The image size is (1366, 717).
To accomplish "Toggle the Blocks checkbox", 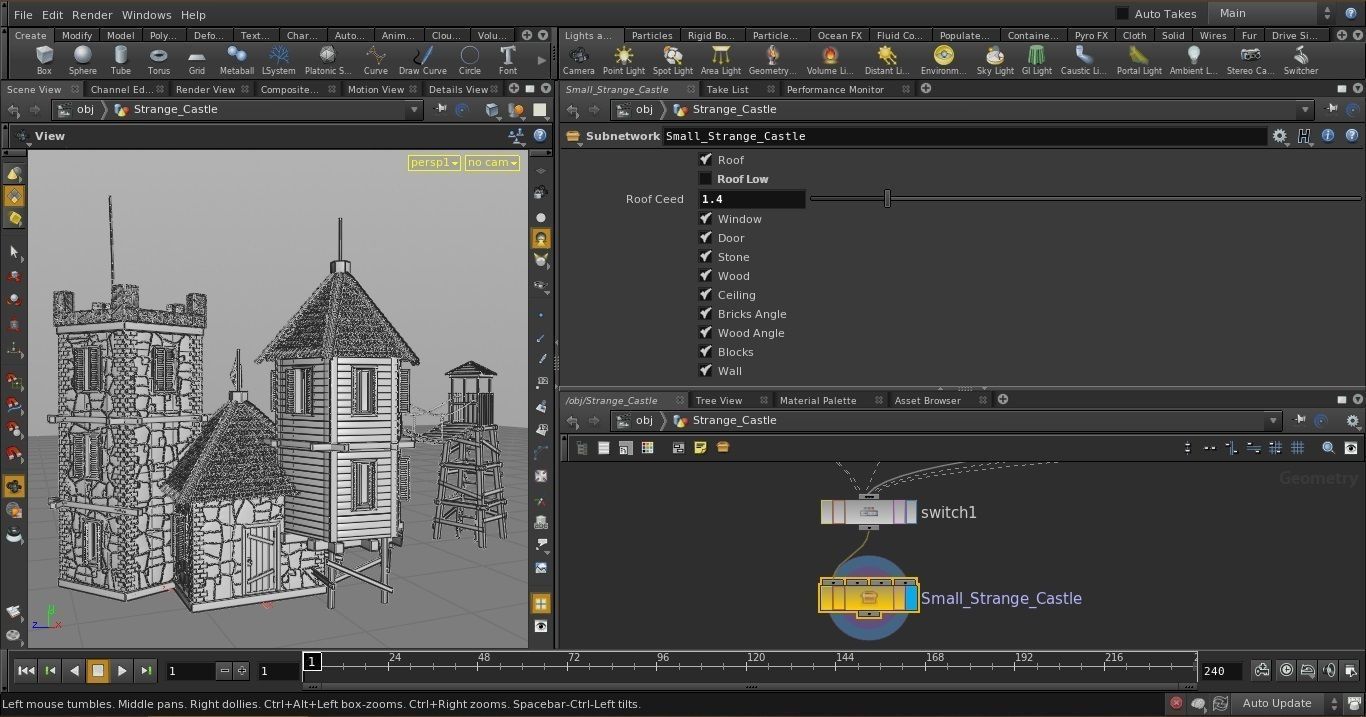I will [x=706, y=352].
